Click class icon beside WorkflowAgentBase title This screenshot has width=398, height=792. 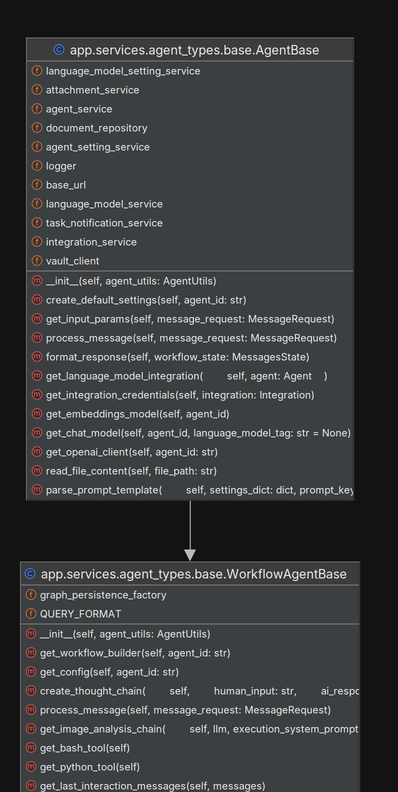[x=30, y=574]
